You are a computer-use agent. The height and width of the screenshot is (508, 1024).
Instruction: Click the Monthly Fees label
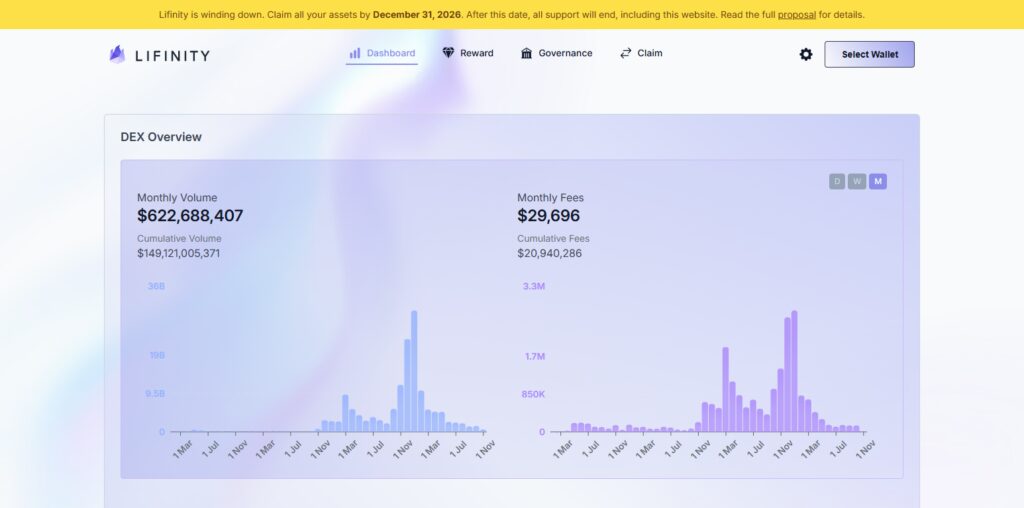point(551,198)
